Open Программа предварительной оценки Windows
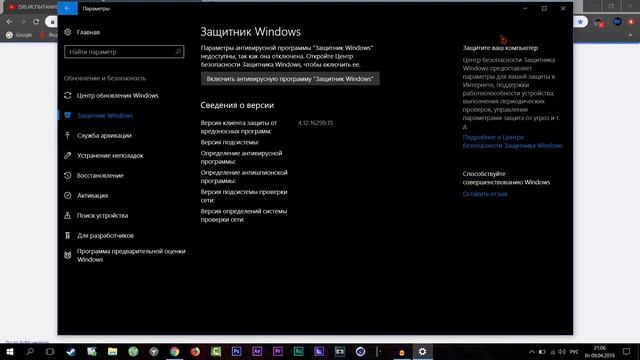Viewport: 640px width, 360px height. (125, 256)
